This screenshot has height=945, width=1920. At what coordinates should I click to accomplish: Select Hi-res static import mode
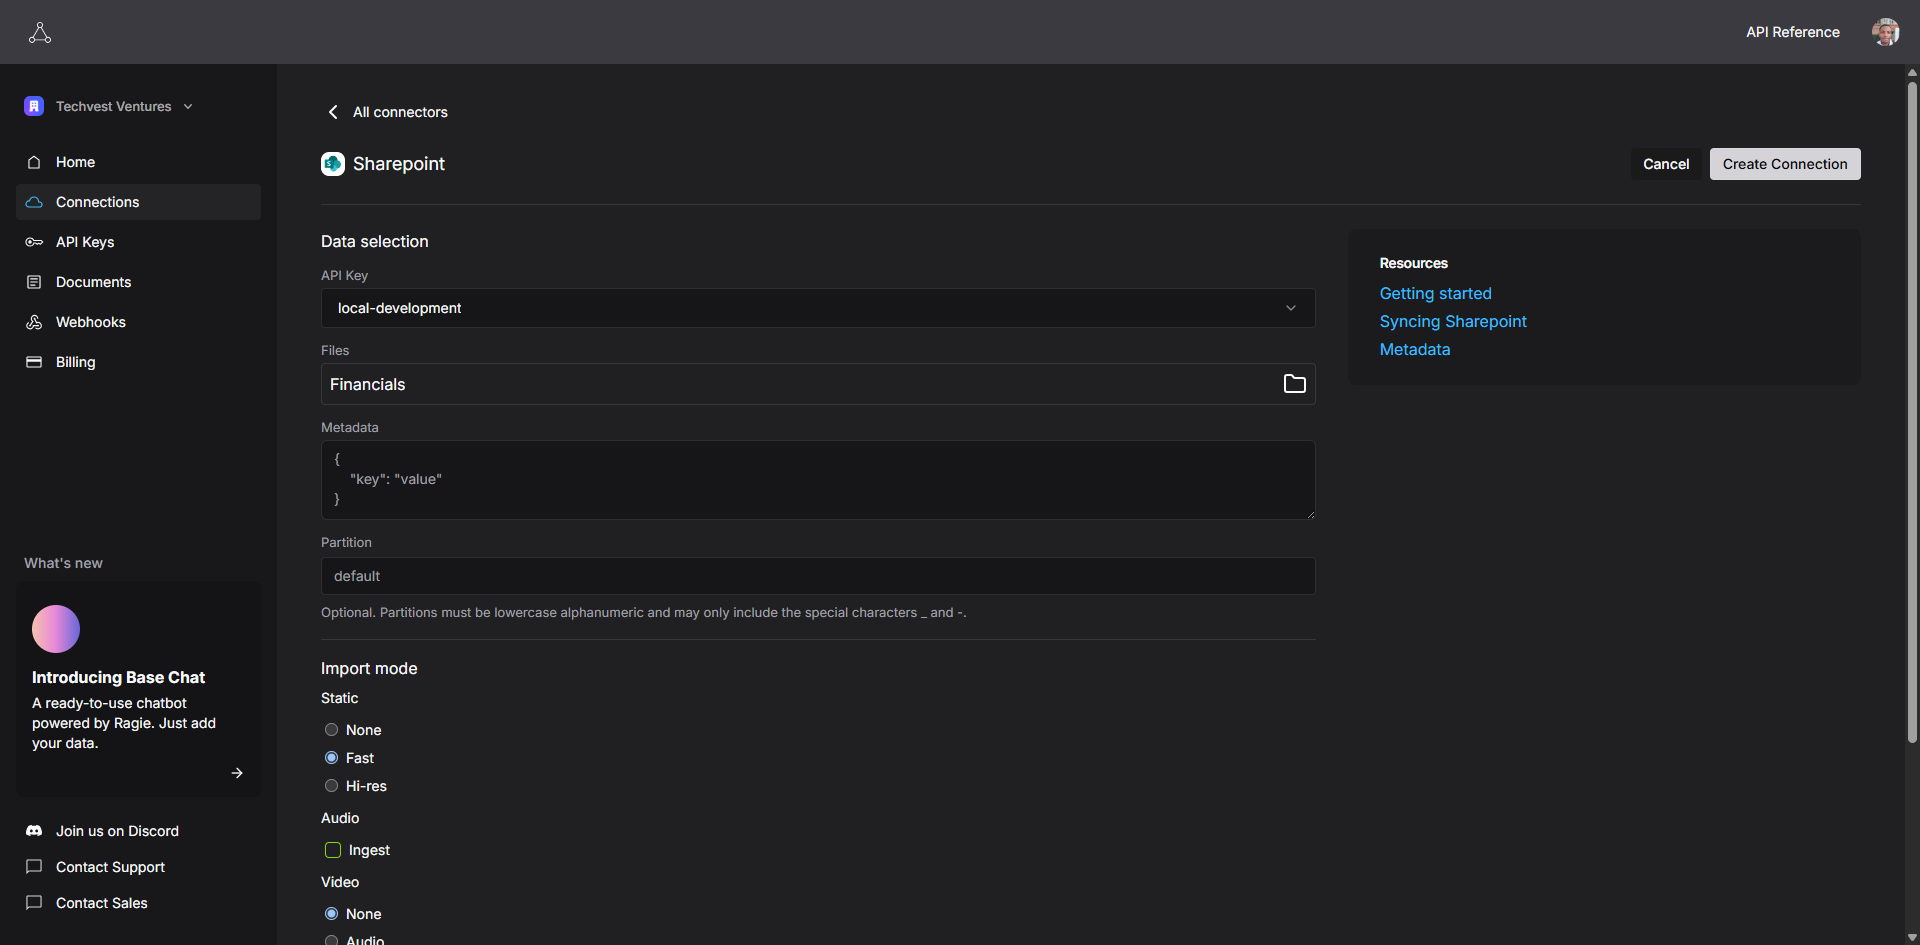332,786
